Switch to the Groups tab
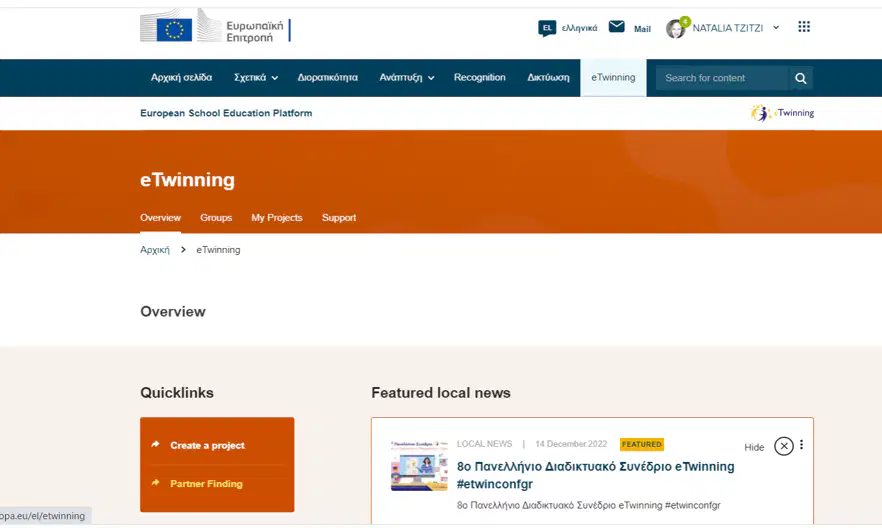This screenshot has height=528, width=882. pos(216,218)
